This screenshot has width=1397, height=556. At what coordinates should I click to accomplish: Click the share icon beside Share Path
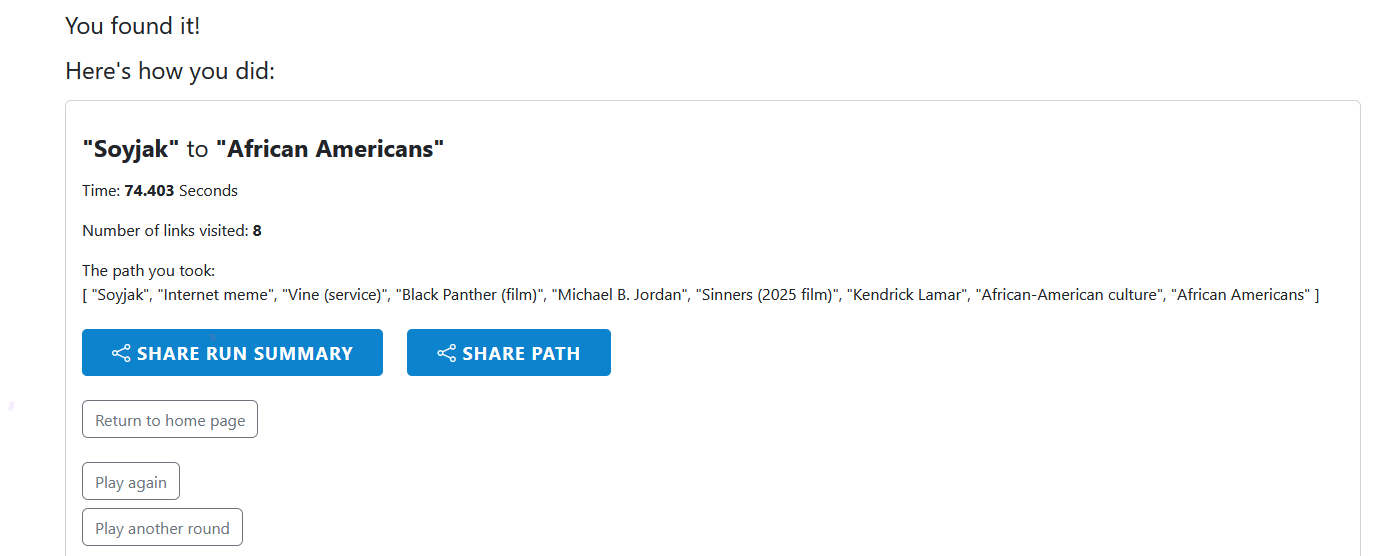tap(446, 353)
